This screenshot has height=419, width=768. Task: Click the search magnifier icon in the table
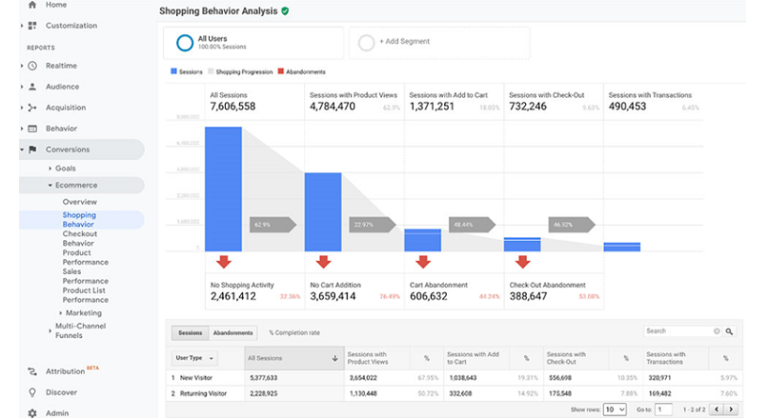(729, 331)
